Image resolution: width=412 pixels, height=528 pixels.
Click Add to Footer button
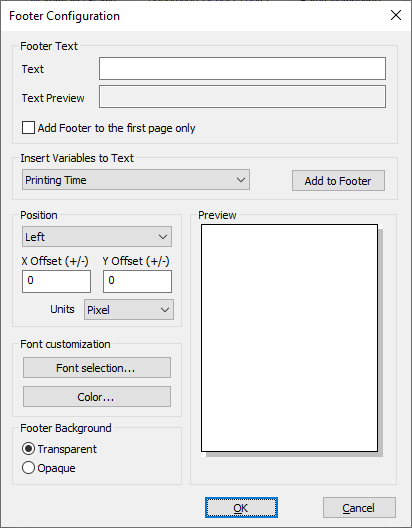click(x=338, y=181)
